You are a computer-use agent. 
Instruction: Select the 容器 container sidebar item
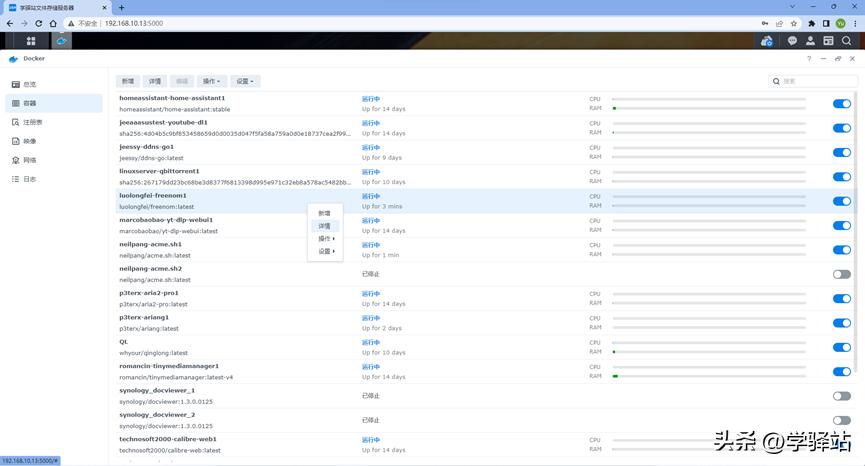pyautogui.click(x=54, y=103)
